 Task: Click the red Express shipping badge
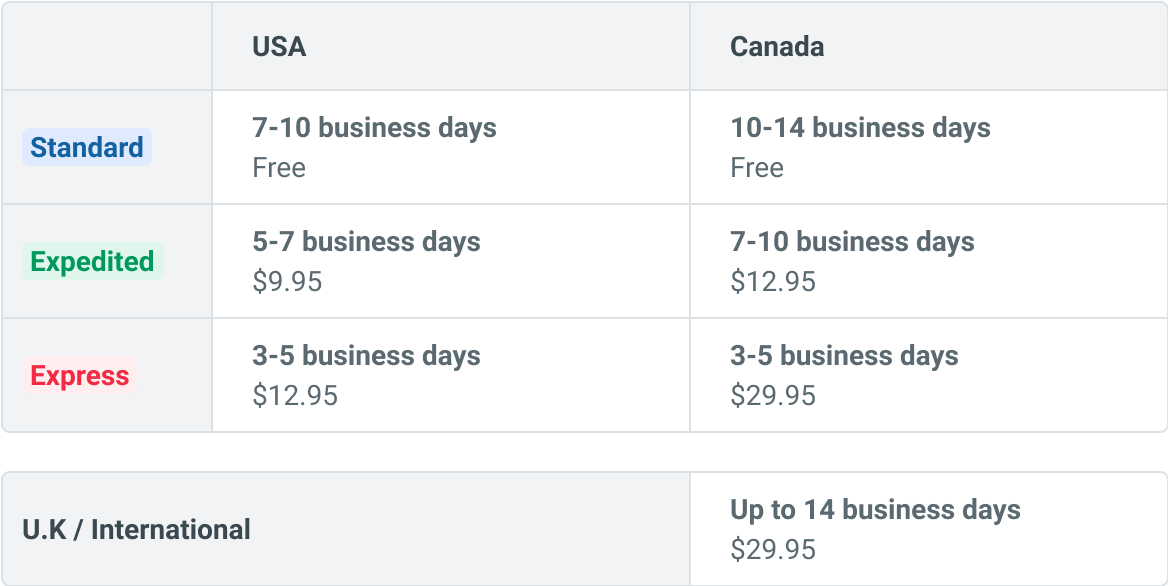click(80, 375)
